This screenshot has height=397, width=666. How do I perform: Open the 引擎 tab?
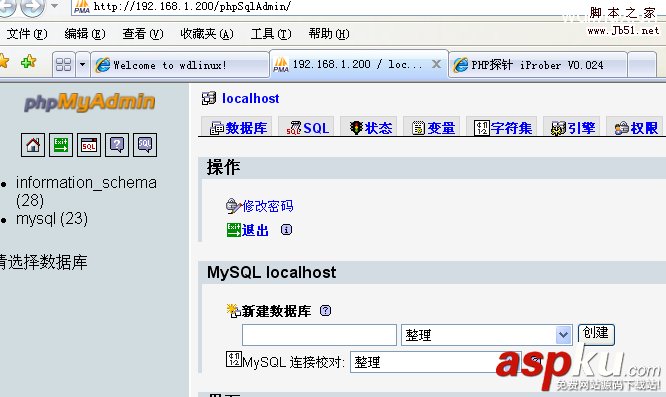[x=572, y=127]
